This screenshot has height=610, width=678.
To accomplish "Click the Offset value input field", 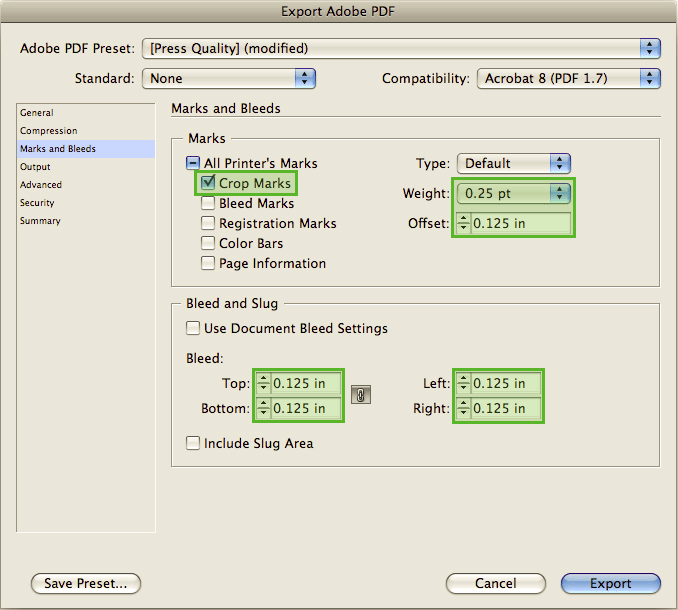I will coord(520,223).
